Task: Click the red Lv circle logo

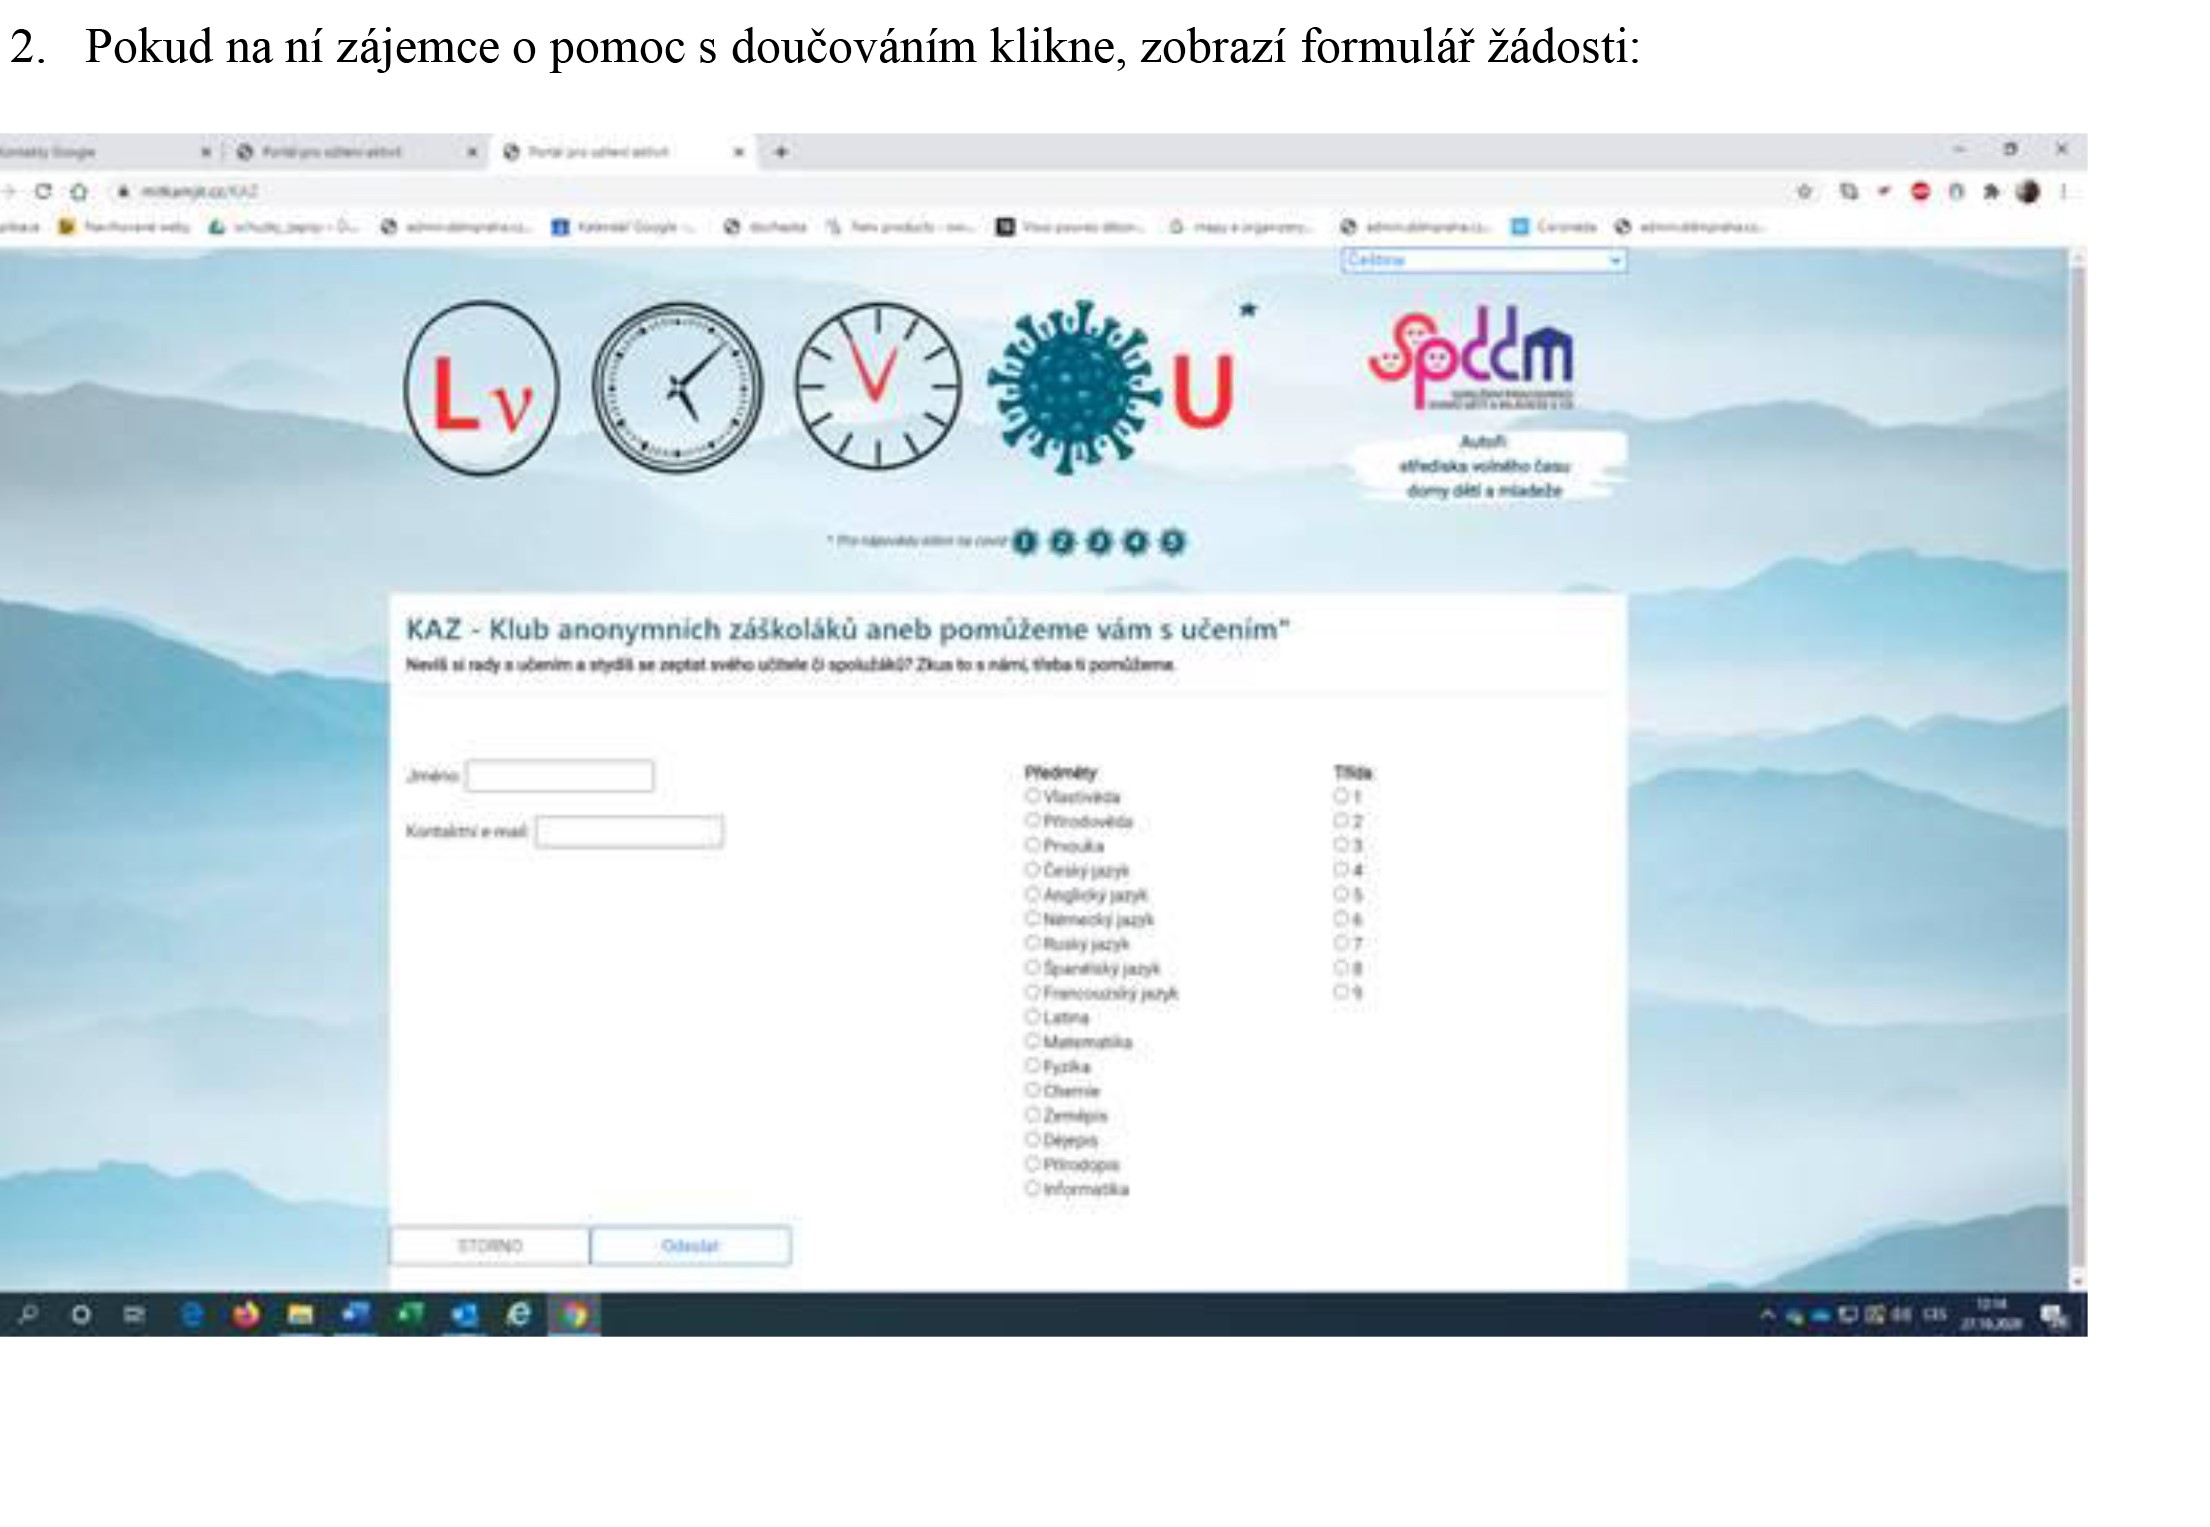Action: [482, 388]
